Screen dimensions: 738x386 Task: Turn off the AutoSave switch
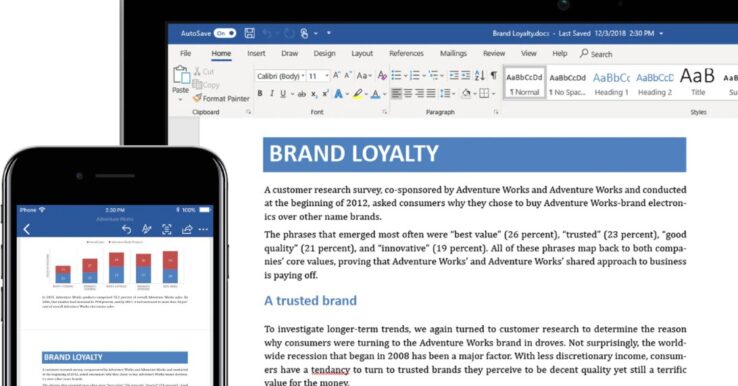tap(225, 33)
